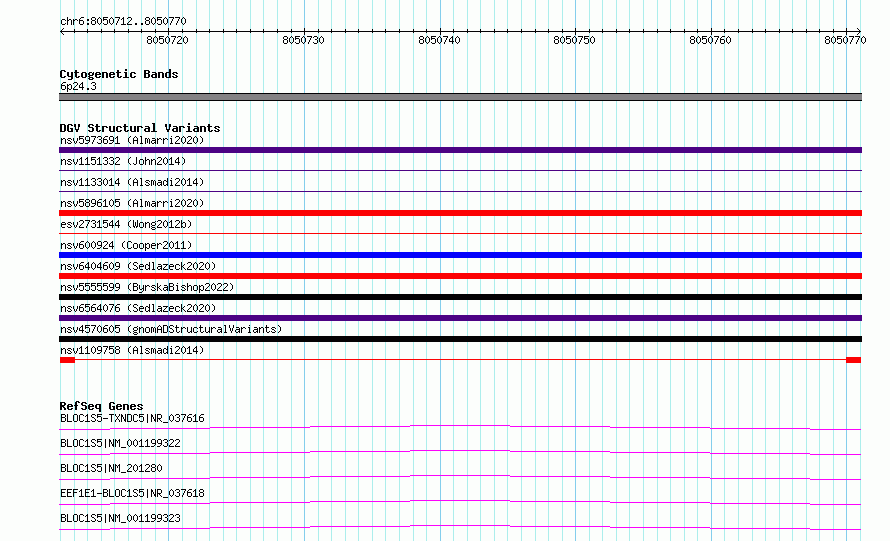The width and height of the screenshot is (890, 541).
Task: Click the purple nsv6564076 variant bar
Action: (460, 318)
